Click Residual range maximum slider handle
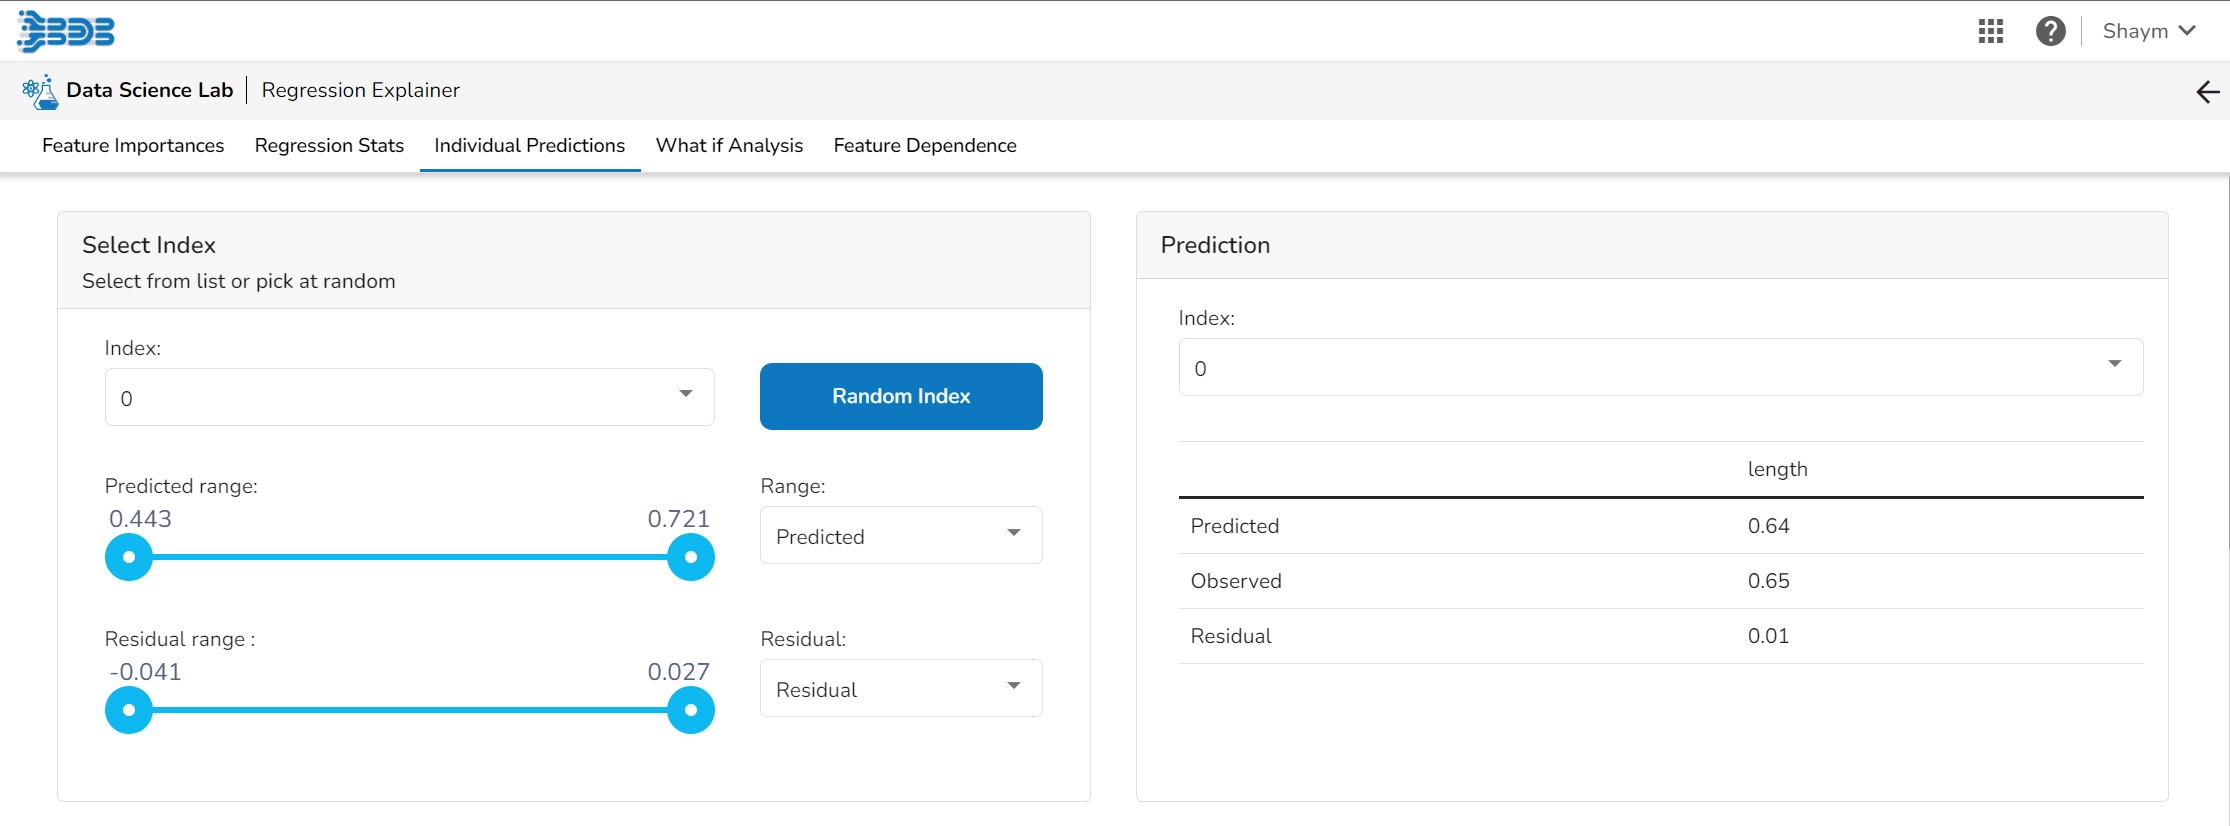 click(x=690, y=710)
